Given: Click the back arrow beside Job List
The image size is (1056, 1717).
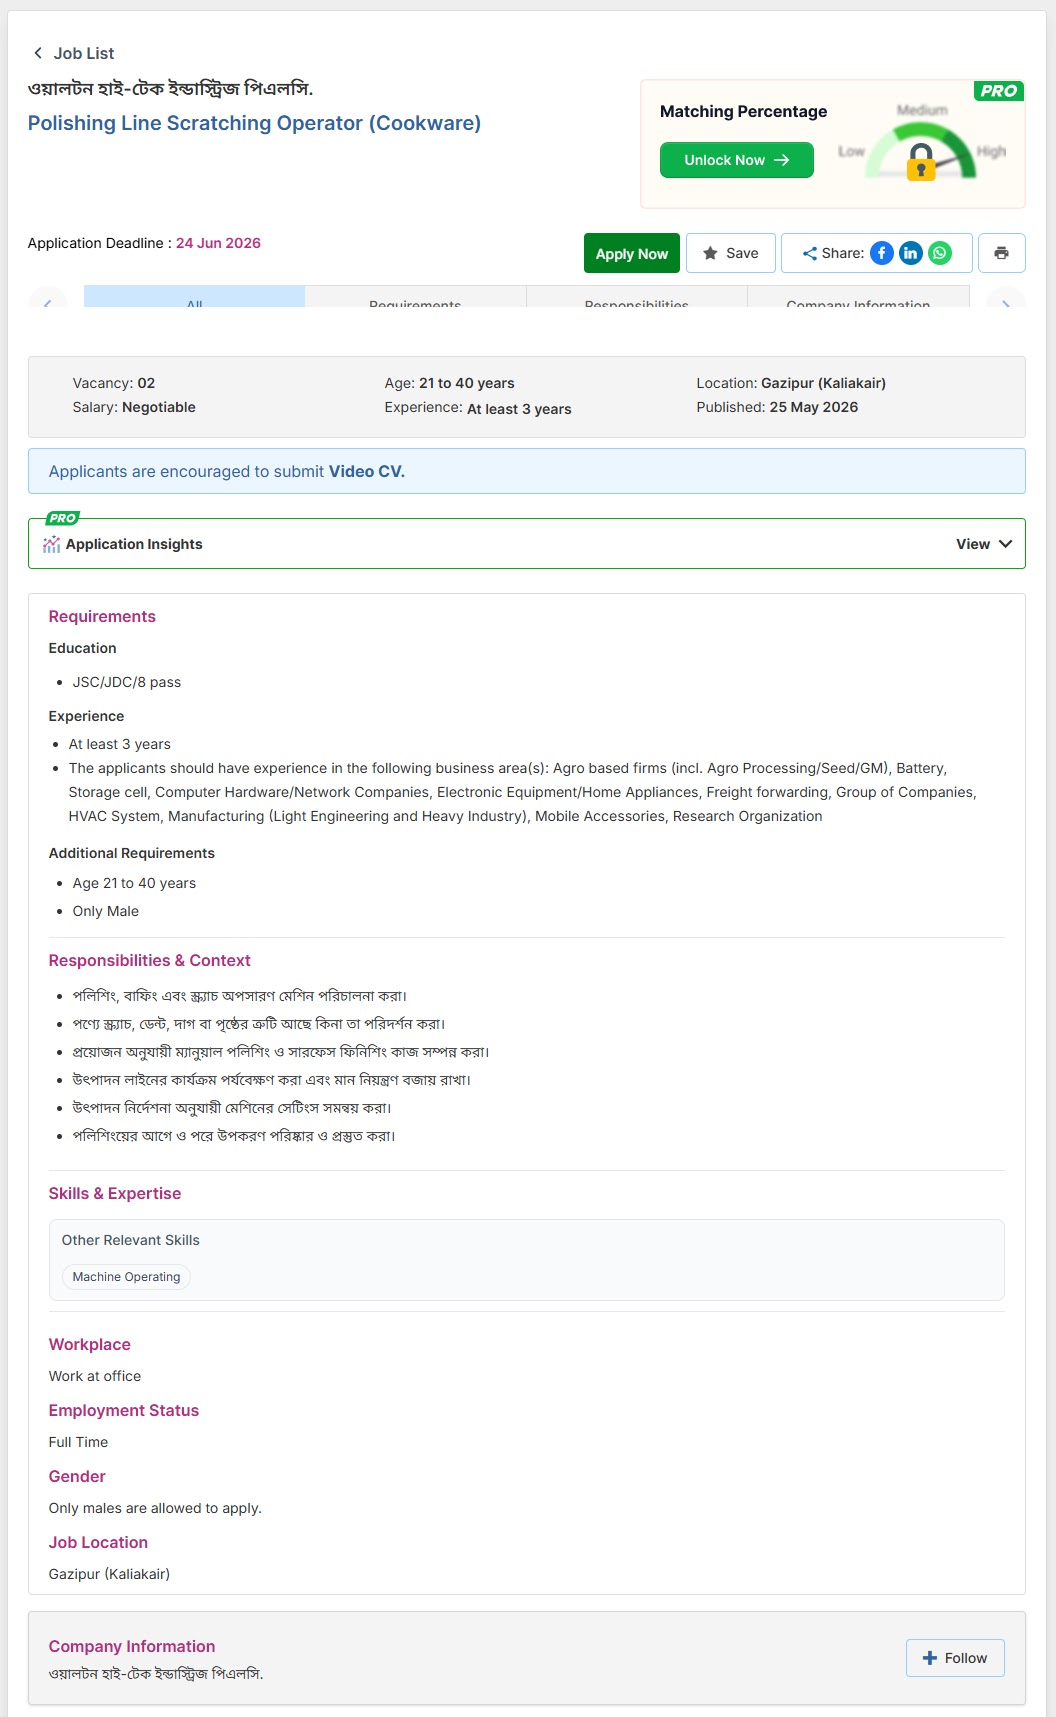Looking at the screenshot, I should click(38, 53).
